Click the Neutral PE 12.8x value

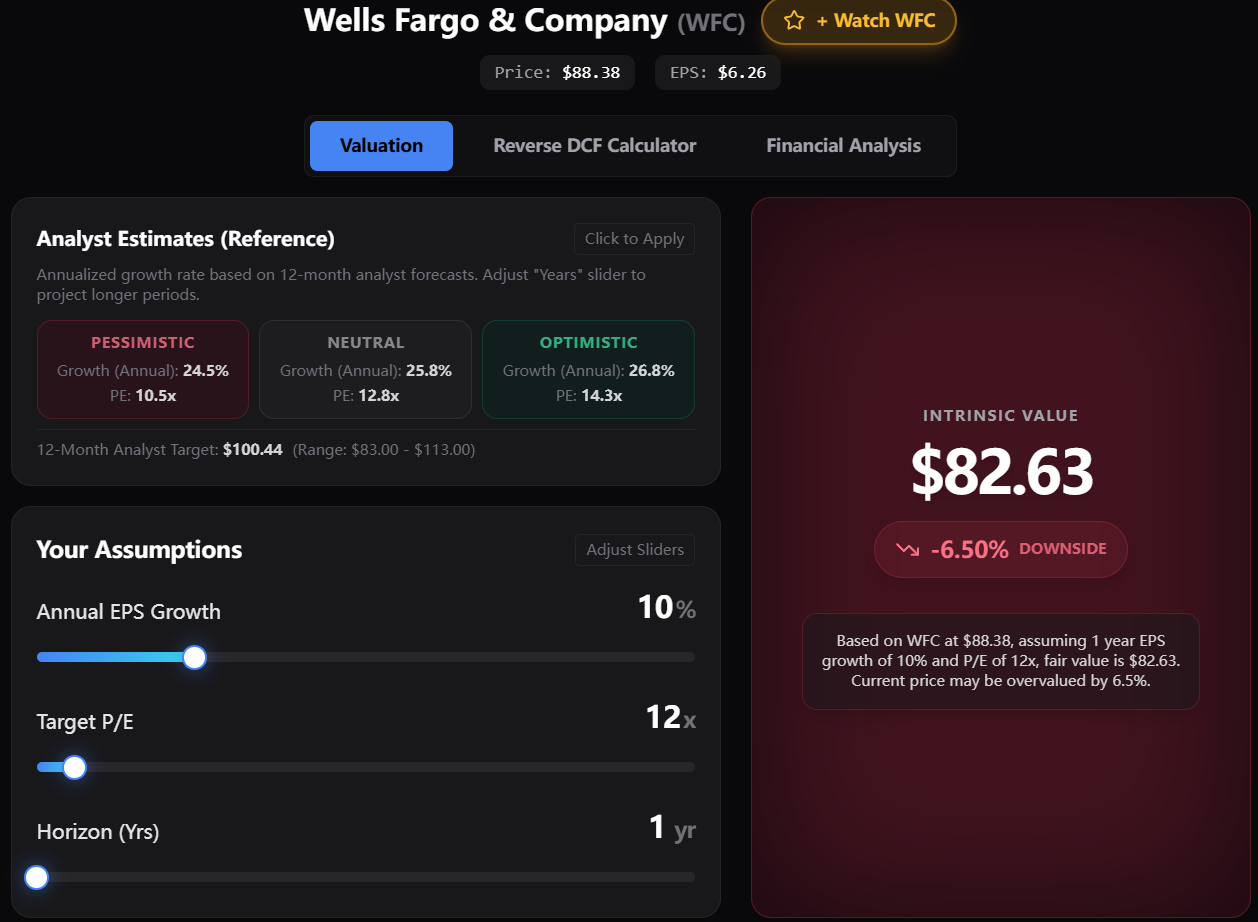[x=378, y=396]
